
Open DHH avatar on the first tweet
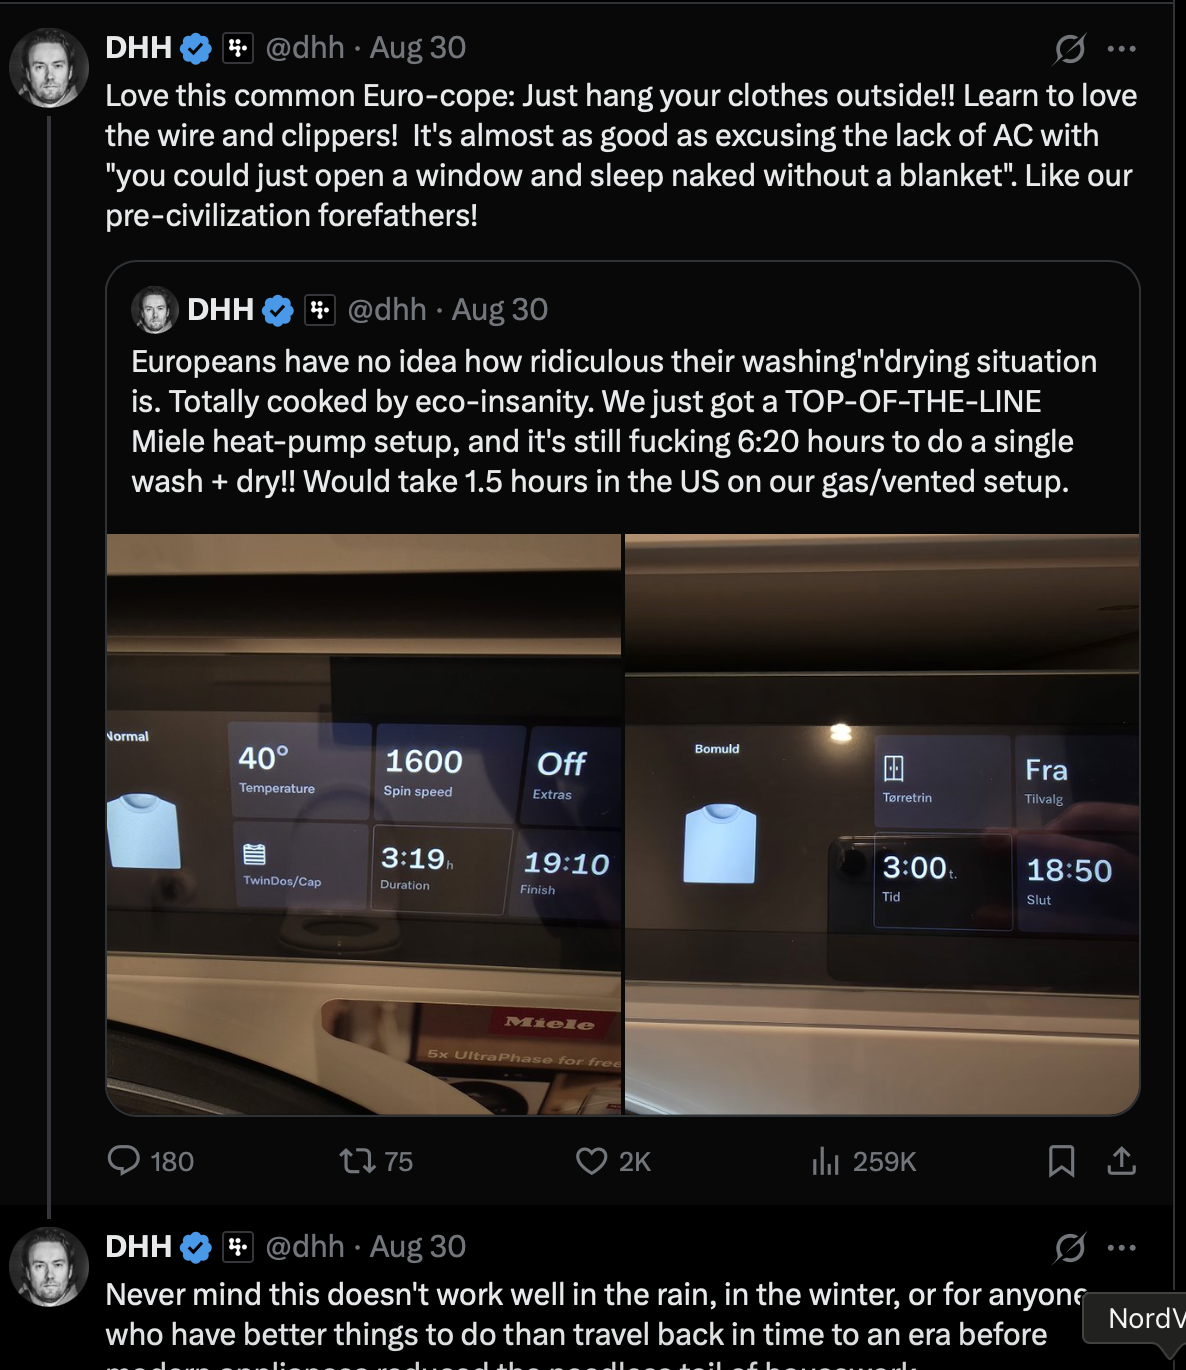pyautogui.click(x=48, y=68)
